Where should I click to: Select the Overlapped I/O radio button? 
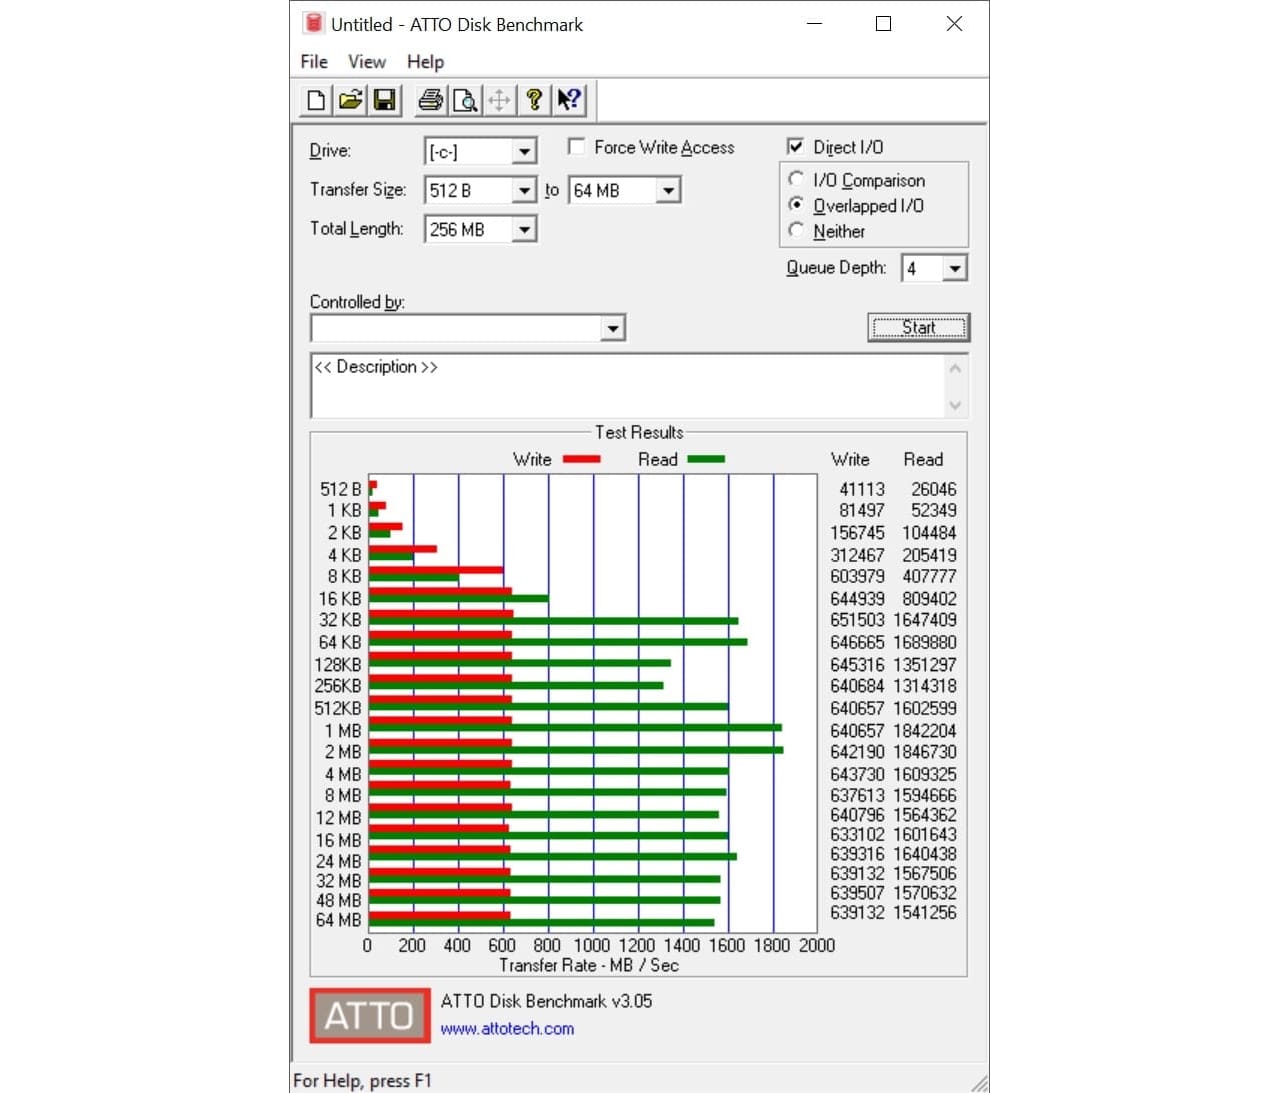coord(796,204)
